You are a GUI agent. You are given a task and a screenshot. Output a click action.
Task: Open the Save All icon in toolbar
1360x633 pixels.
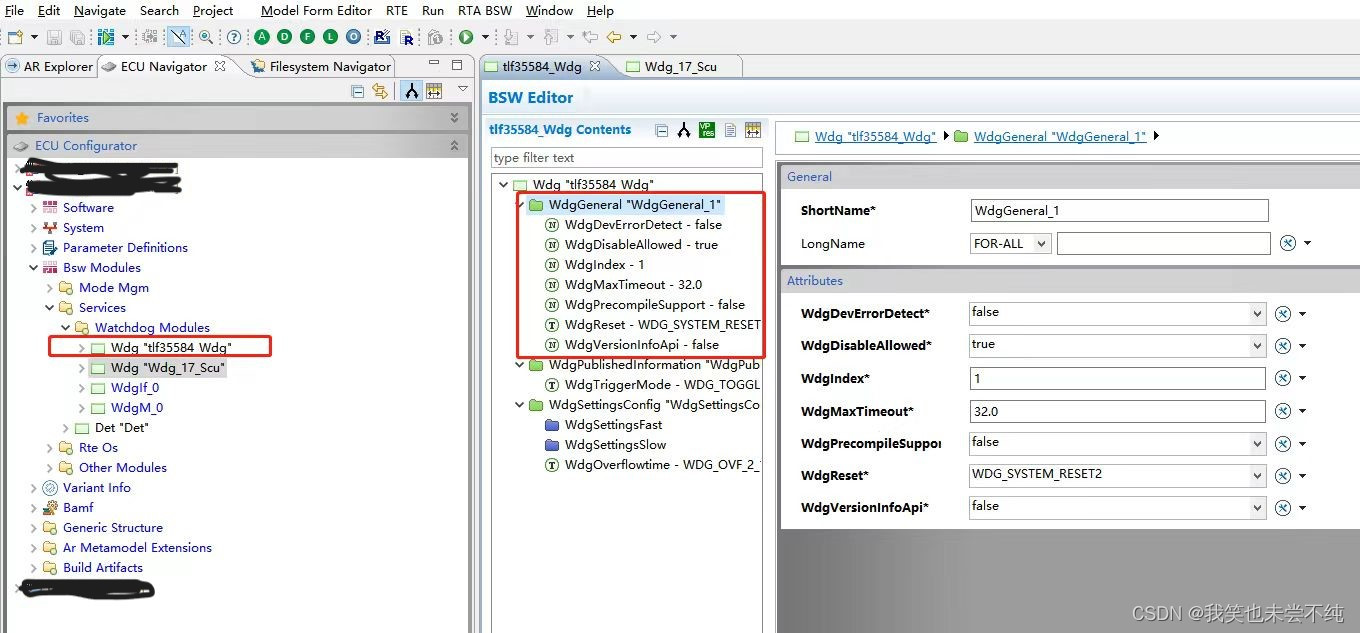point(77,37)
